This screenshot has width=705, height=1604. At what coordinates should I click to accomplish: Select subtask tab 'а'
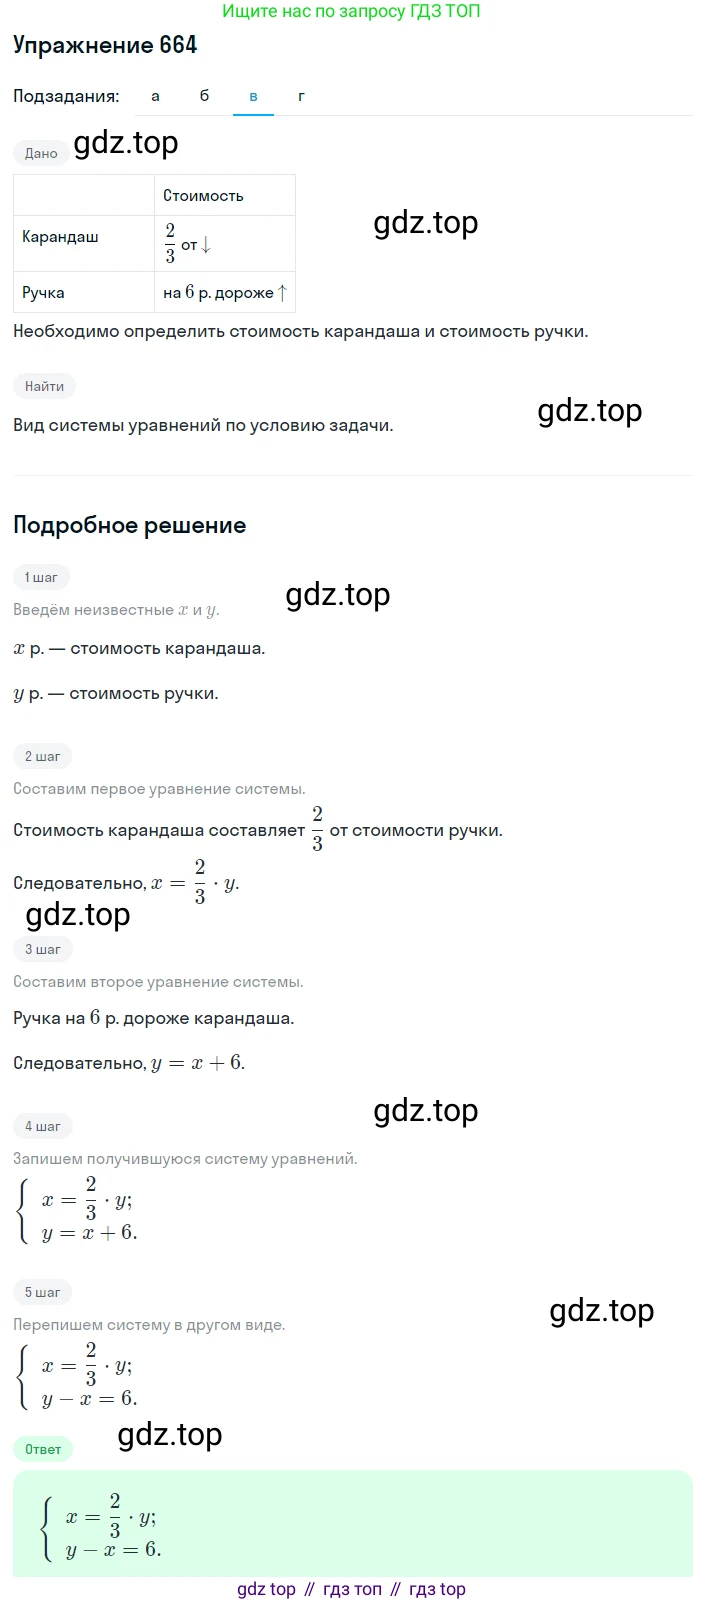(155, 96)
